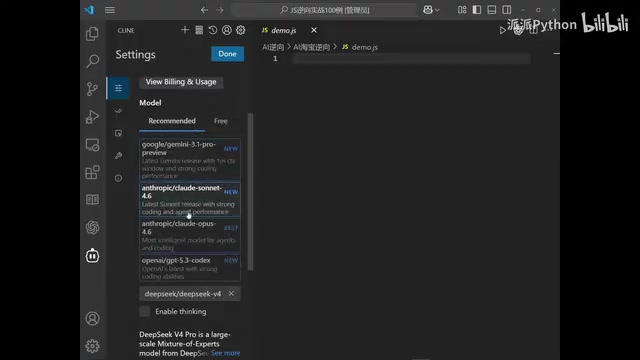The width and height of the screenshot is (640, 360).
Task: Toggle primary side bar visibility
Action: pos(477,10)
